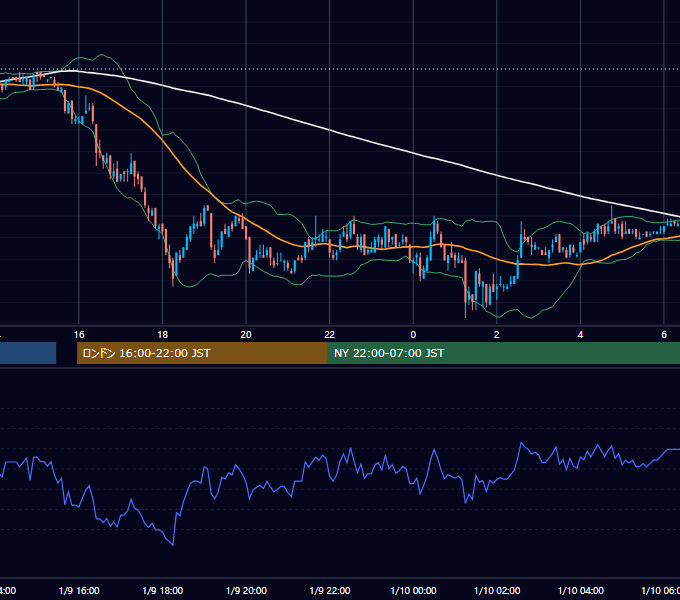Click the hour label 0 on upper axis
Screen dimensions: 680x600
(x=413, y=334)
